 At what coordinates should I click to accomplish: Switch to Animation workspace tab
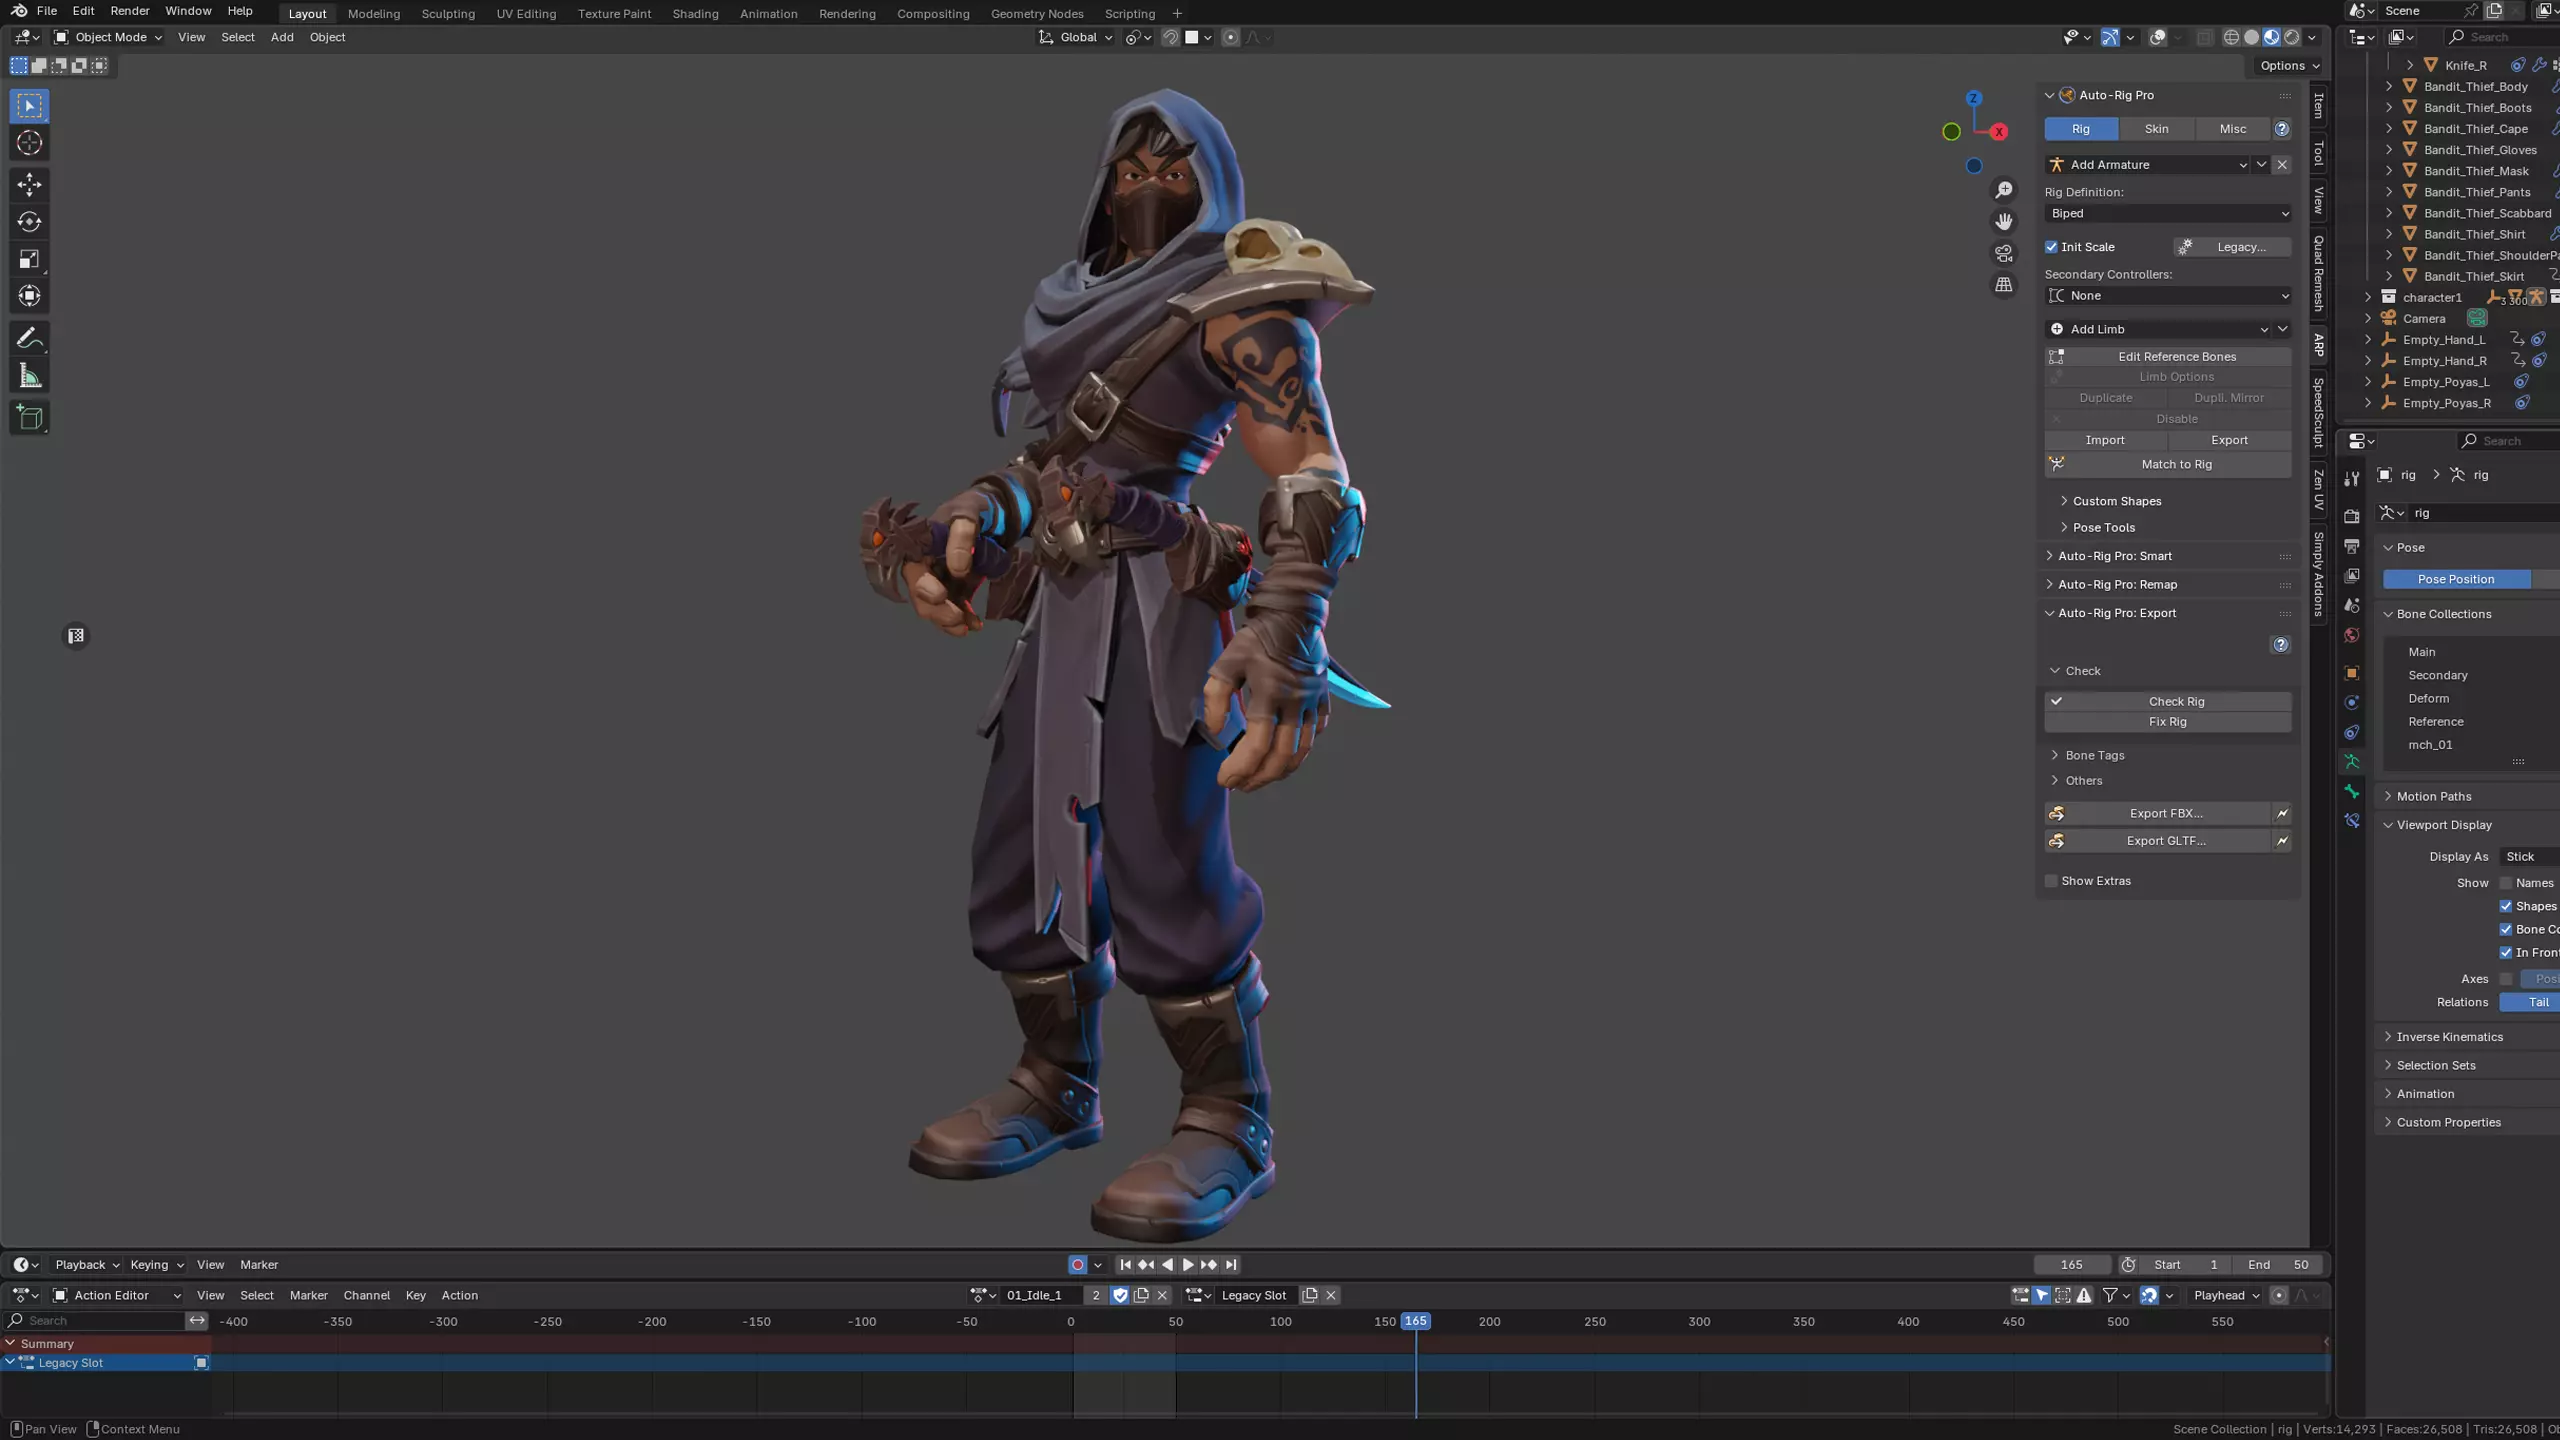tap(768, 14)
